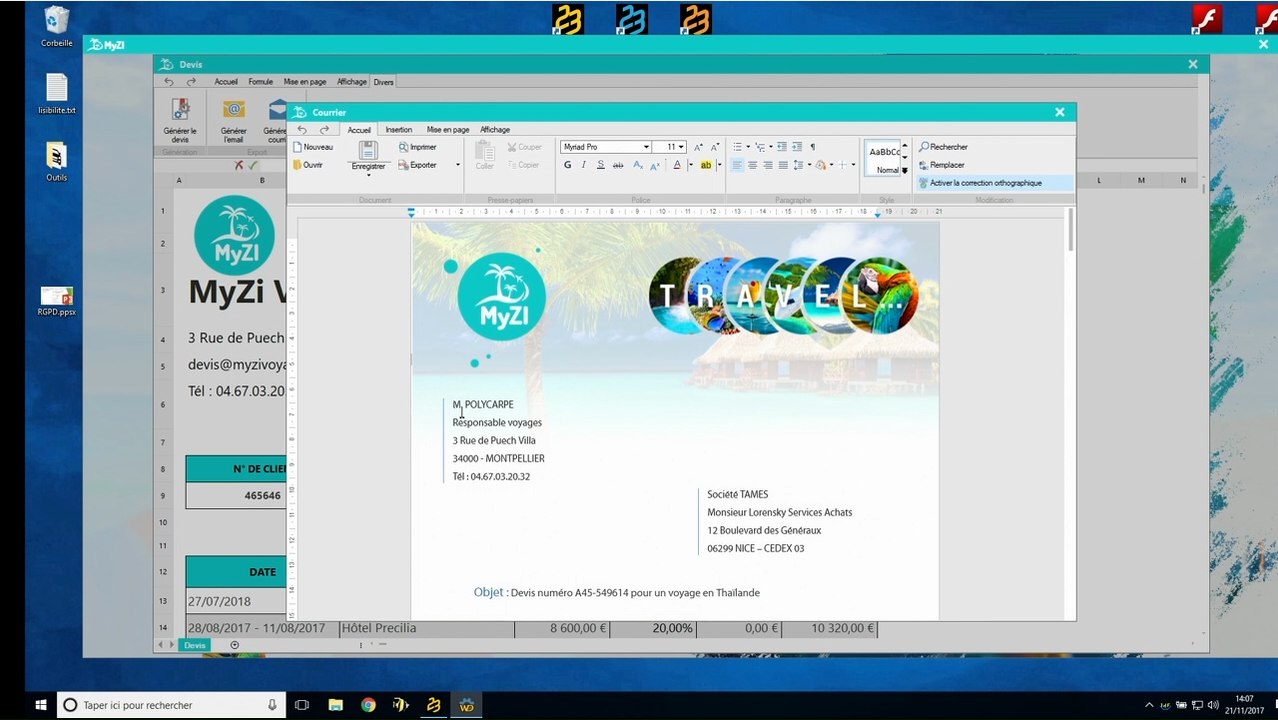Redo with the Courrier redo arrow
The height and width of the screenshot is (720, 1278).
(x=324, y=130)
